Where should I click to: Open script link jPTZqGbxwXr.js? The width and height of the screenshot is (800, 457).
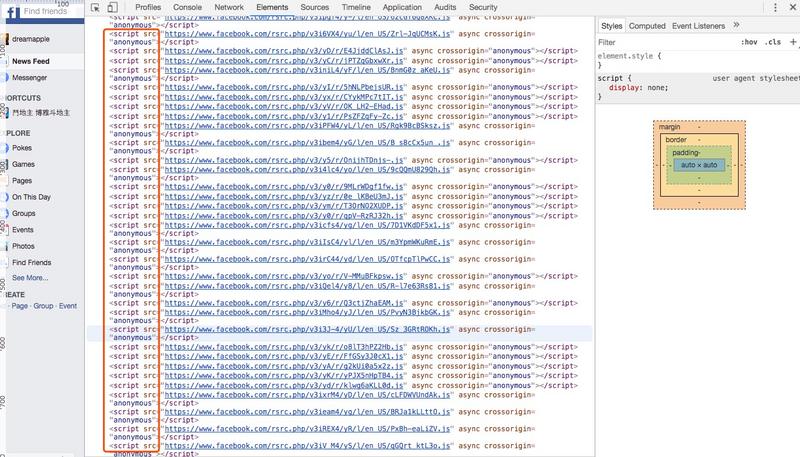[284, 61]
